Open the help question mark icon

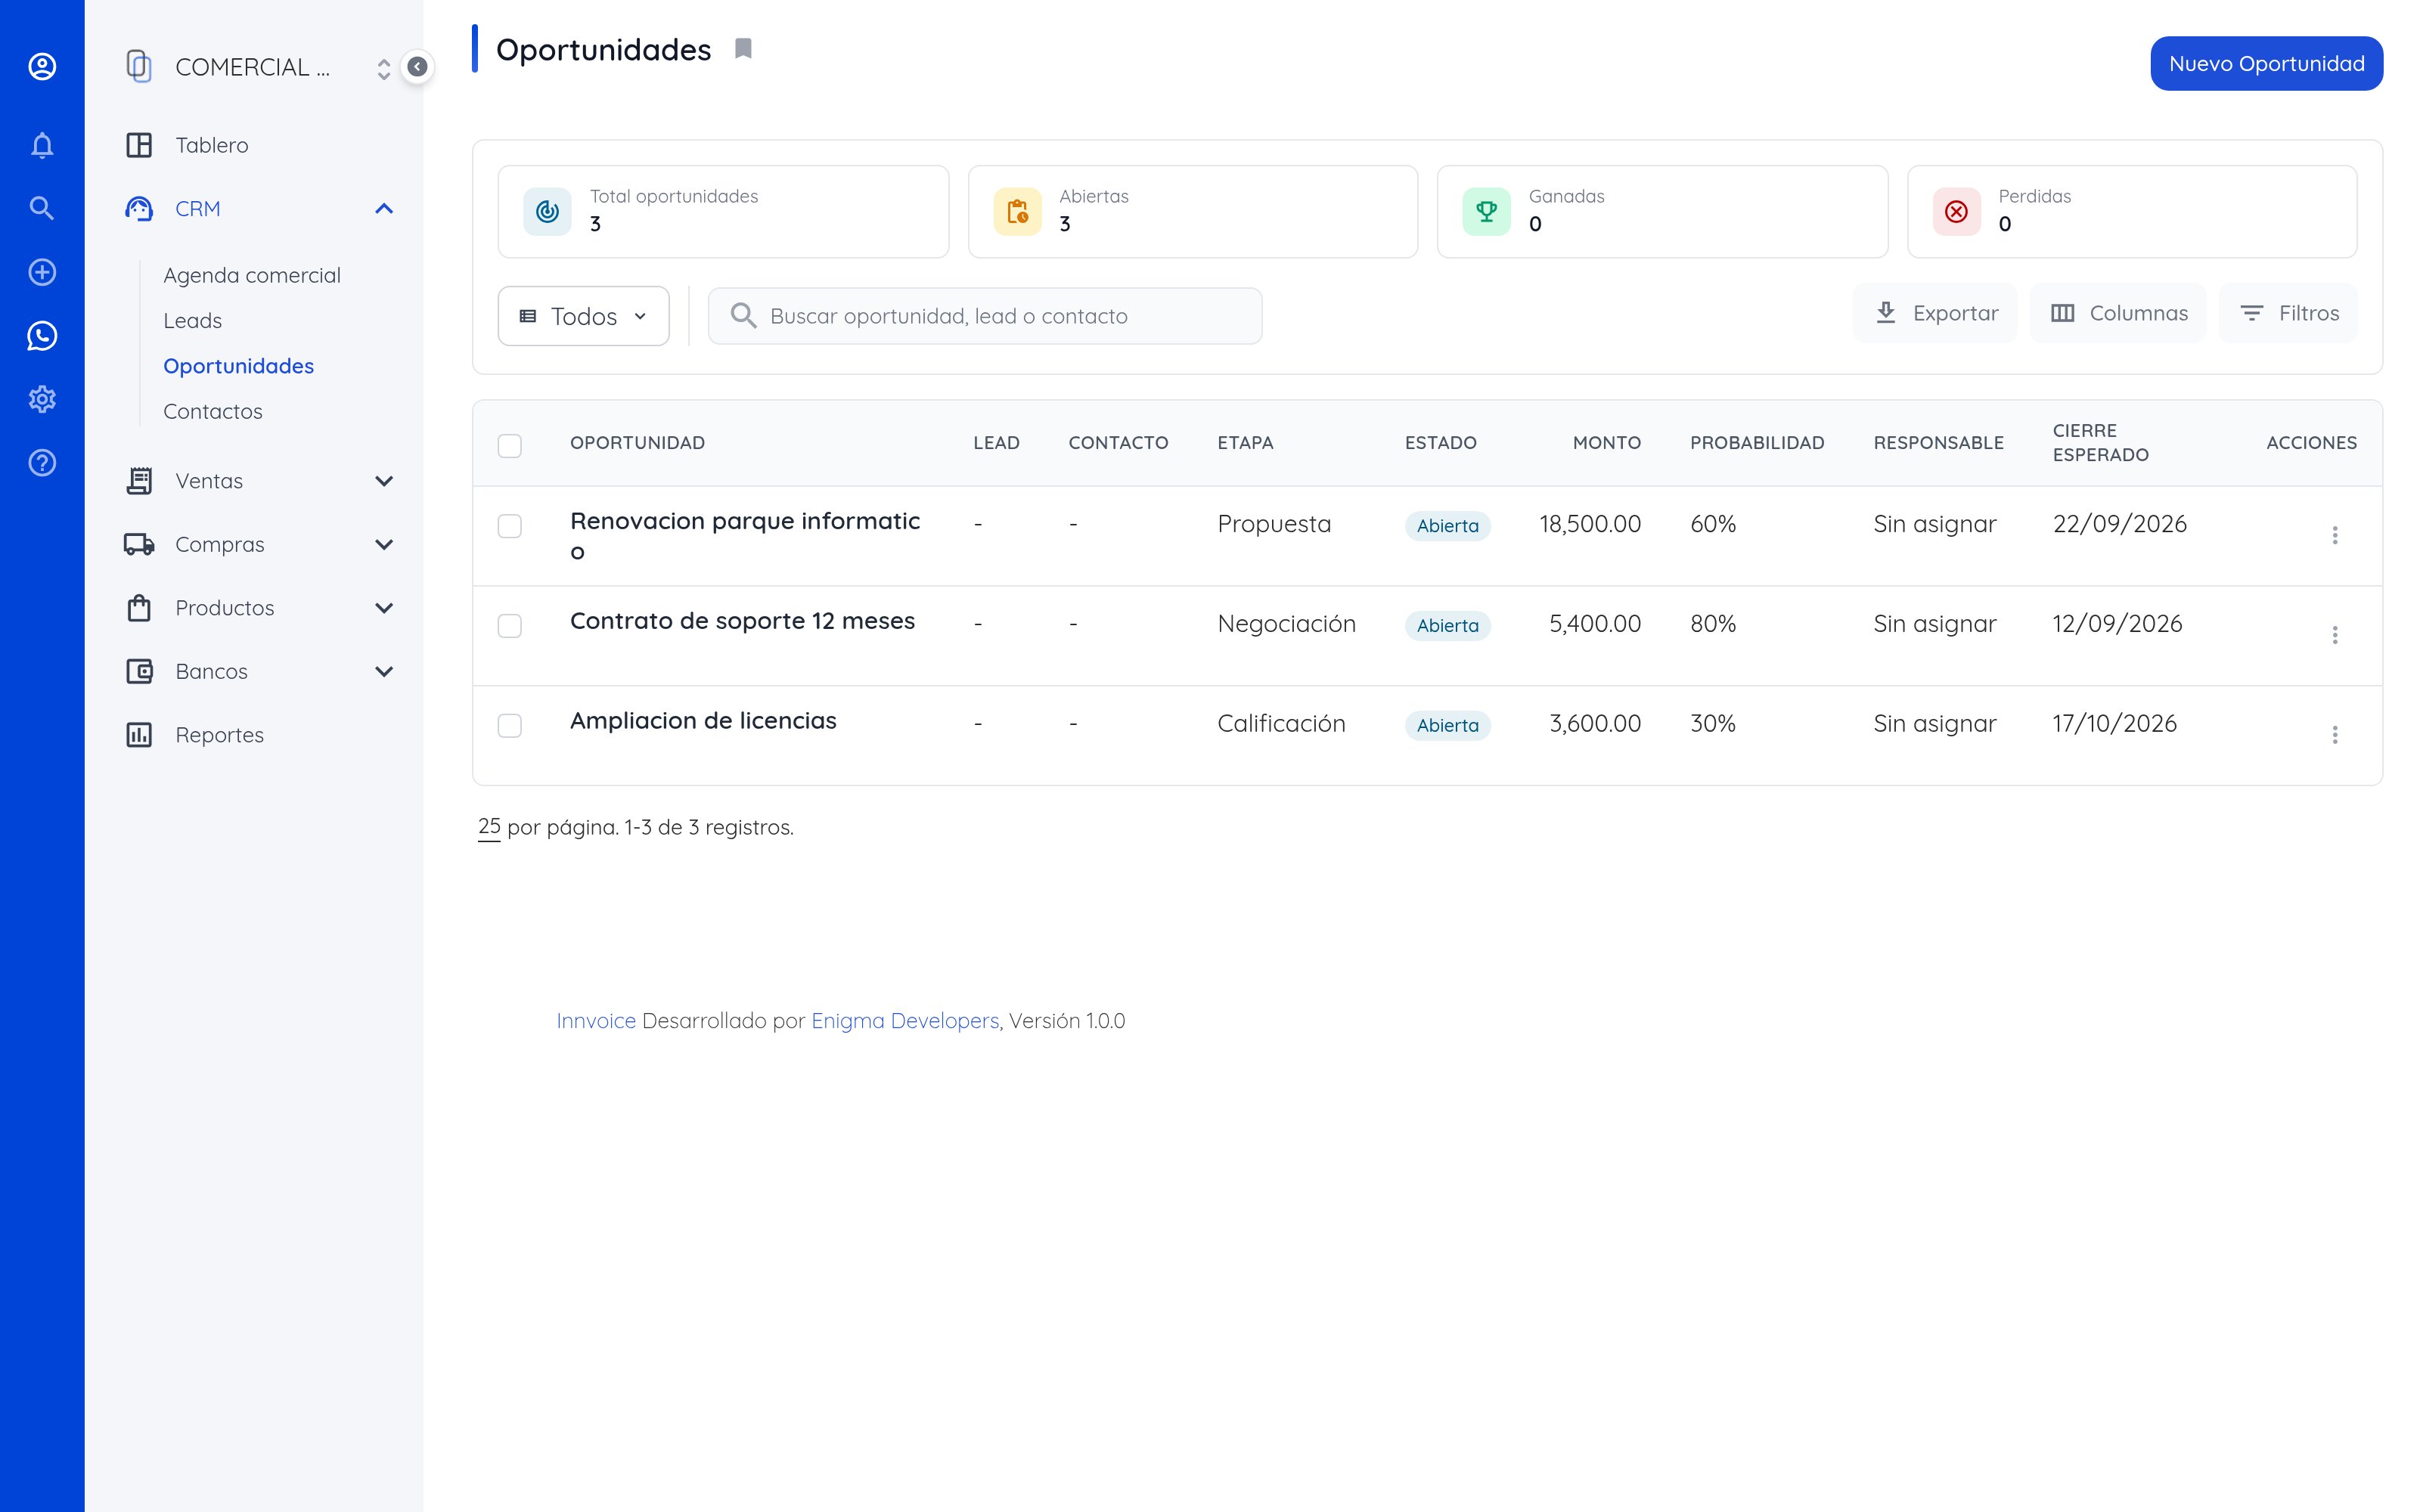click(x=42, y=463)
